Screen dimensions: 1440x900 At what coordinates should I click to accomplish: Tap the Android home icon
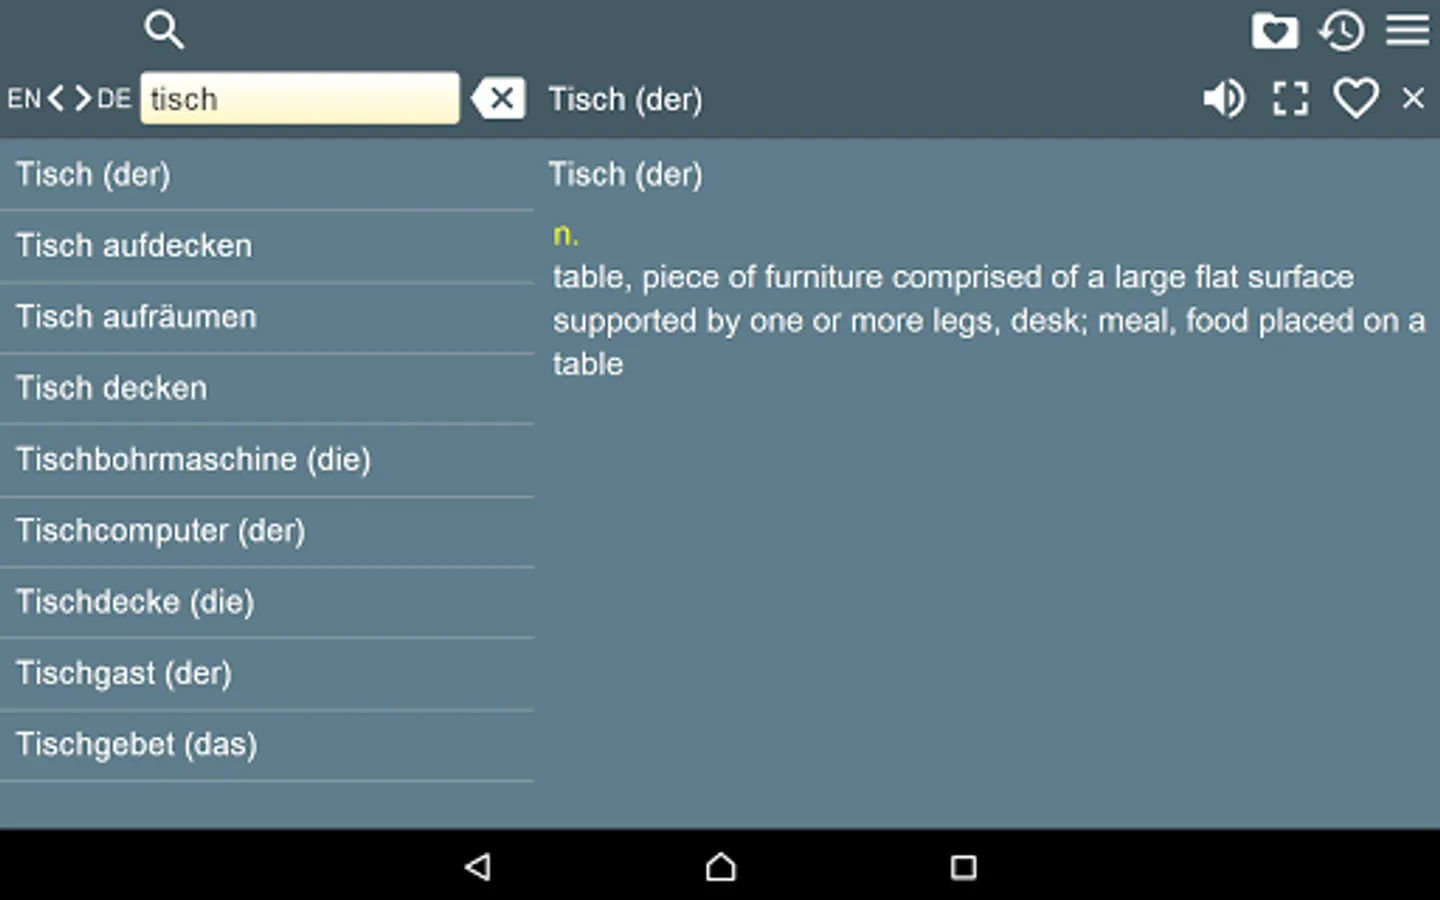pos(720,868)
